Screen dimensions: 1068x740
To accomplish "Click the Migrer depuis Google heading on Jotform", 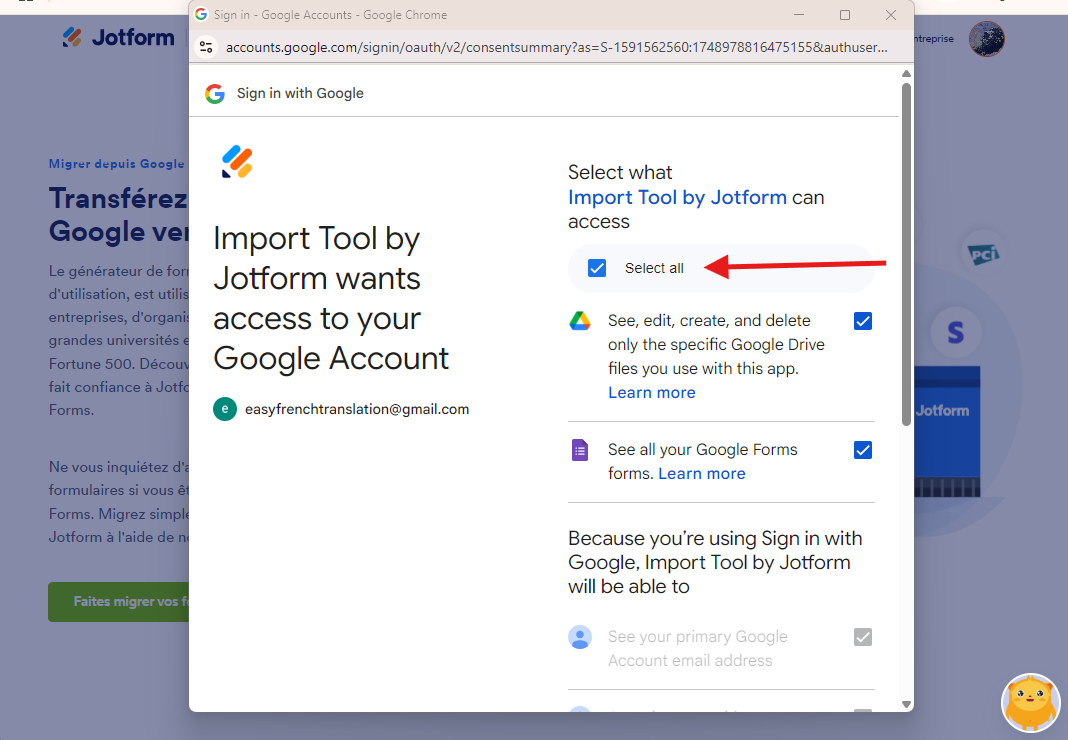I will click(116, 164).
